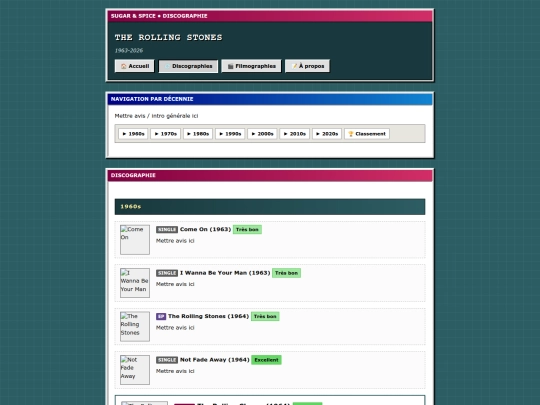Click Très bon badge on Come On

247,229
